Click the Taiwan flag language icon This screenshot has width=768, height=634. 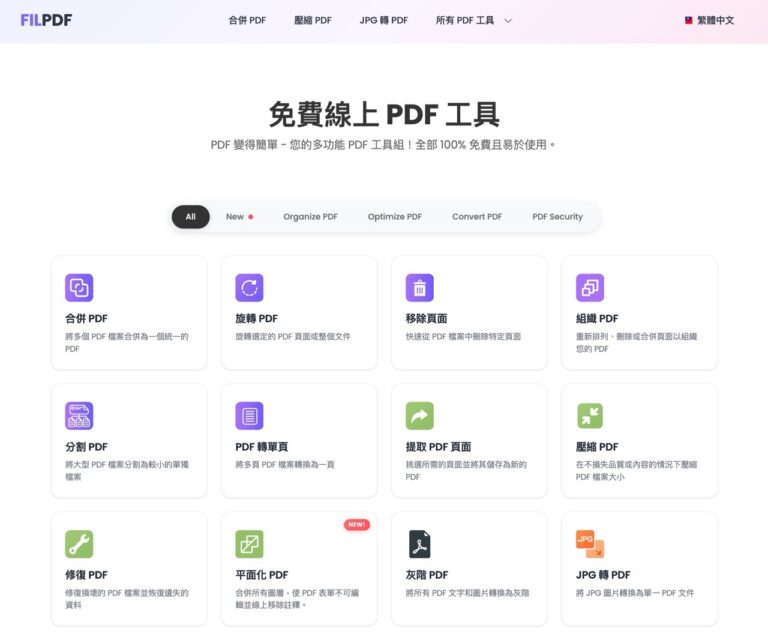tap(689, 20)
